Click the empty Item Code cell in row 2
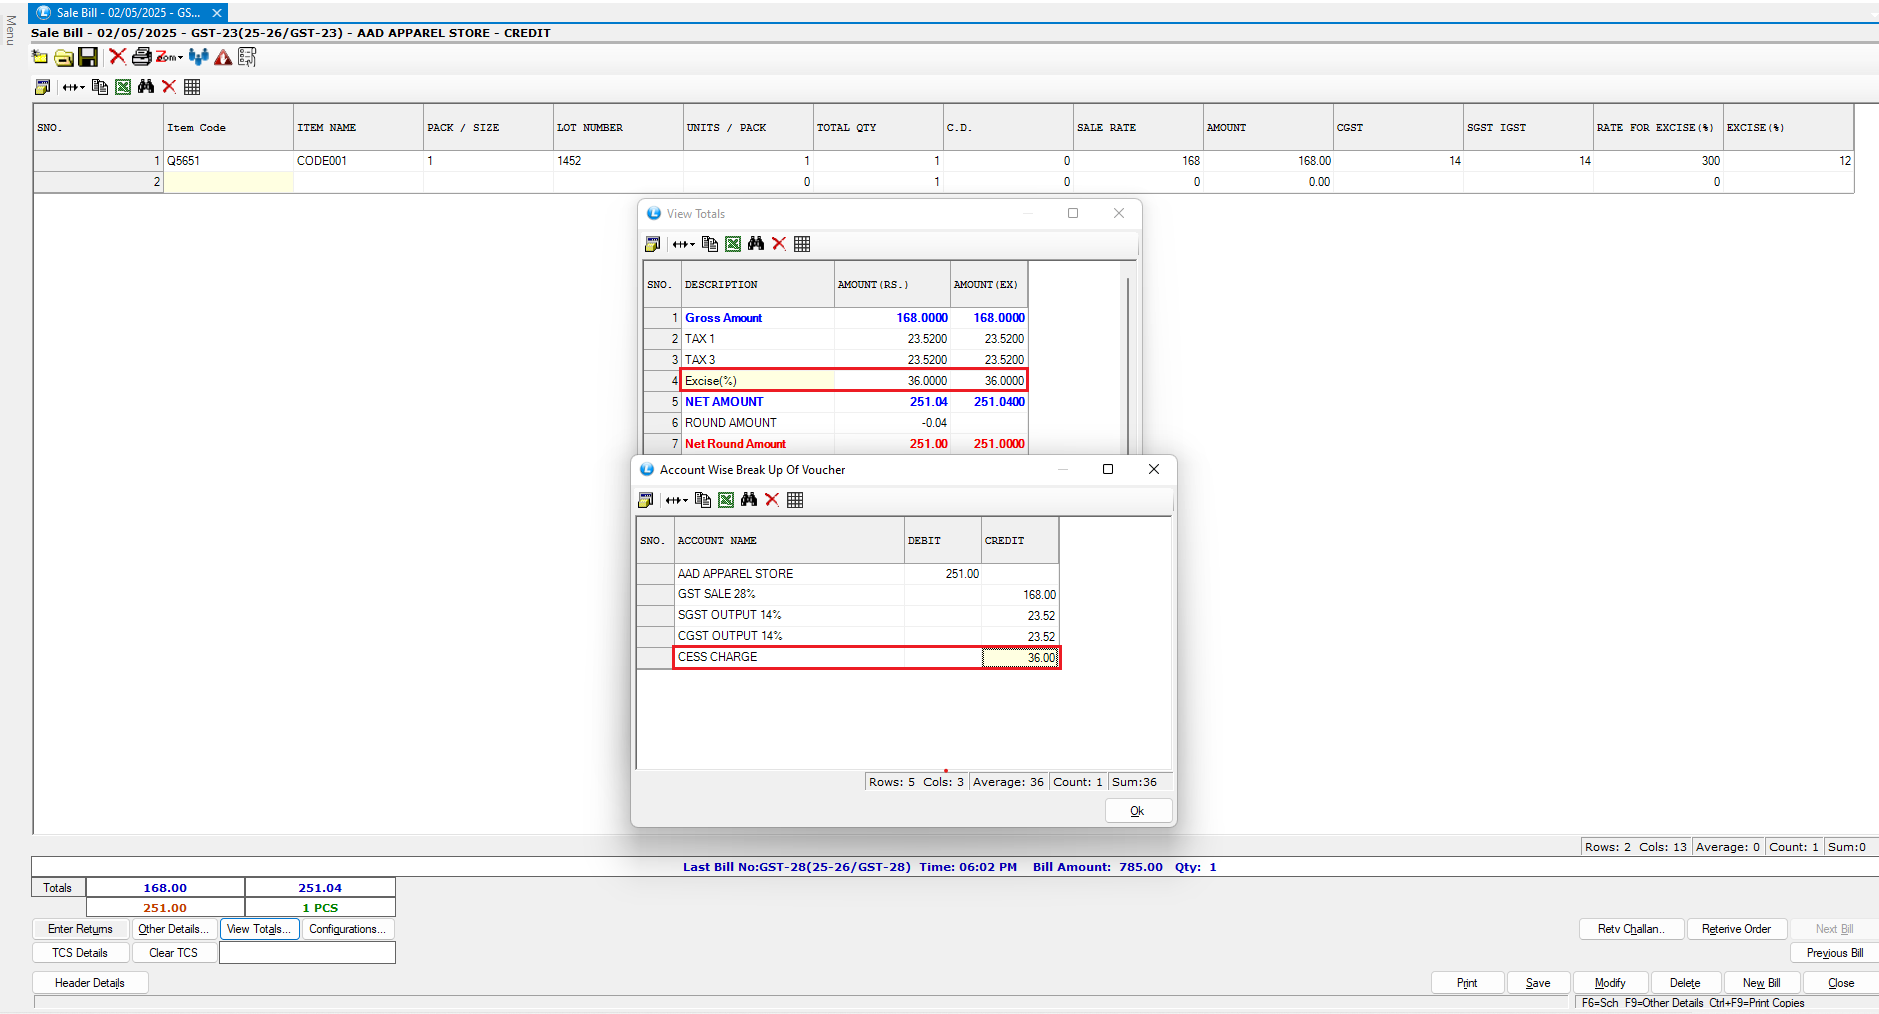This screenshot has height=1014, width=1879. pos(228,182)
